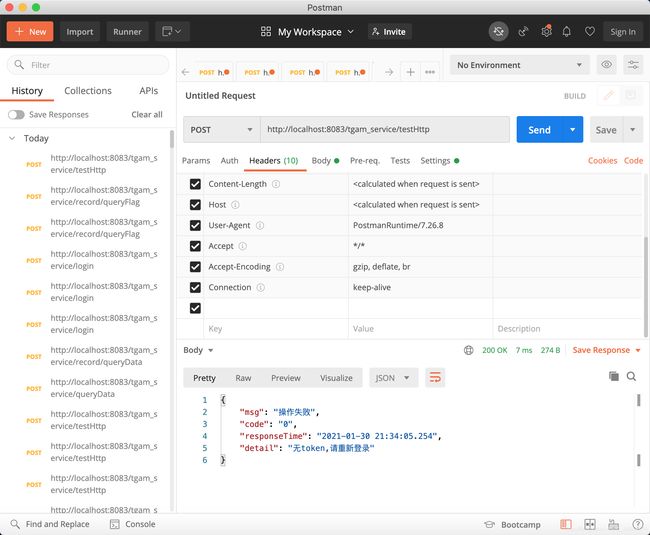
Task: Open the capture requests satellite icon
Action: (x=524, y=31)
